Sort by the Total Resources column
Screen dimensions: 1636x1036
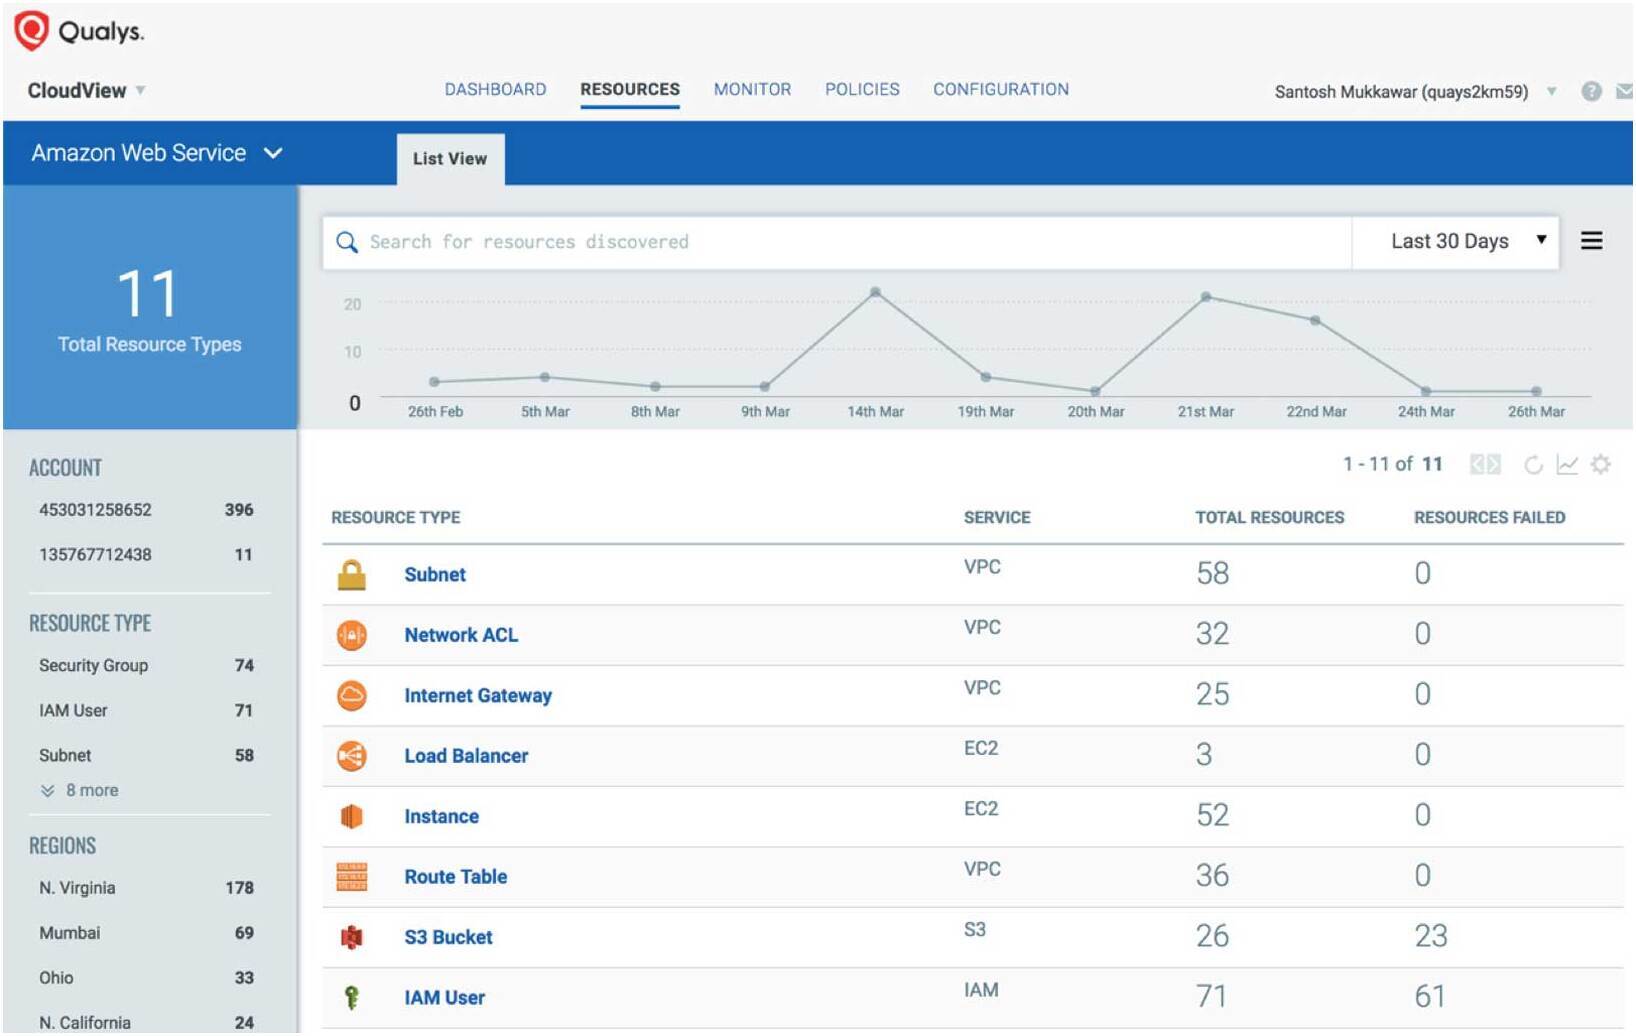tap(1269, 518)
